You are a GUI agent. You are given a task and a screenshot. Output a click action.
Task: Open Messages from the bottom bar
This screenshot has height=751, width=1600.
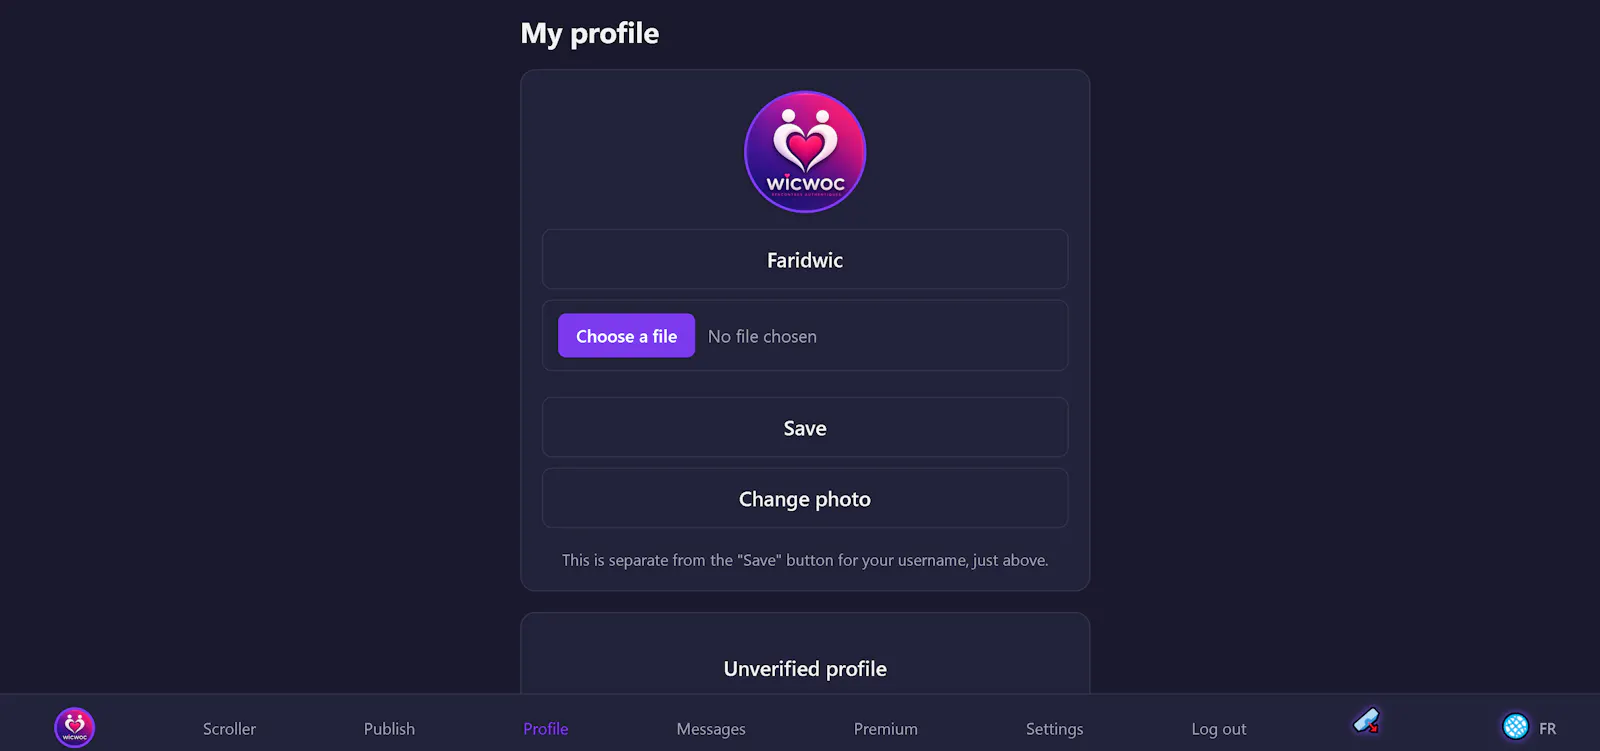click(x=711, y=729)
